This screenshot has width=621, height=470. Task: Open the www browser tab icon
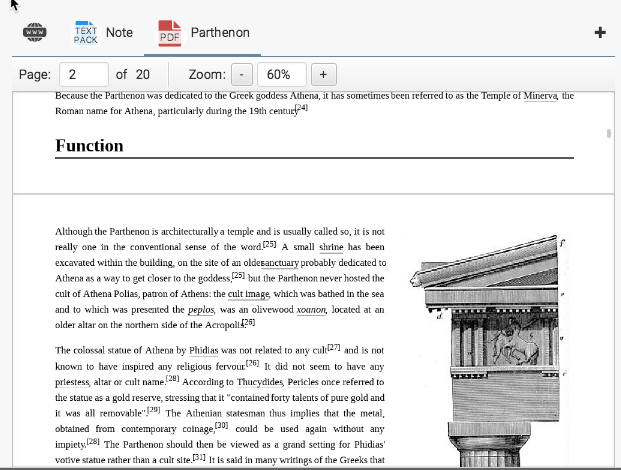point(35,33)
